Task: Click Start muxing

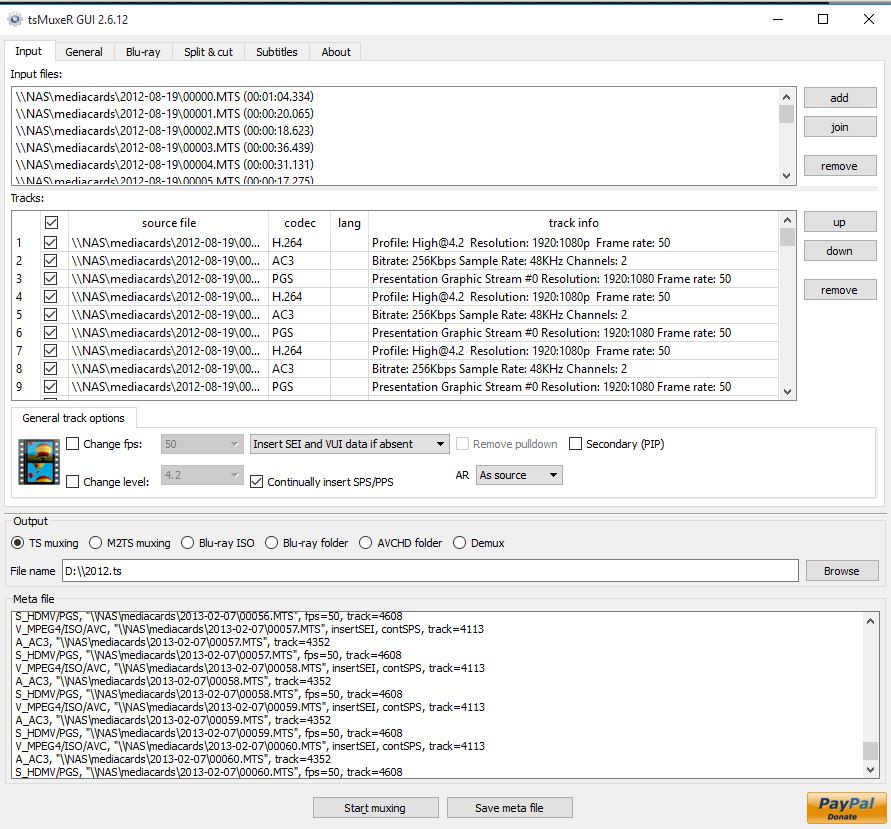Action: coord(375,807)
